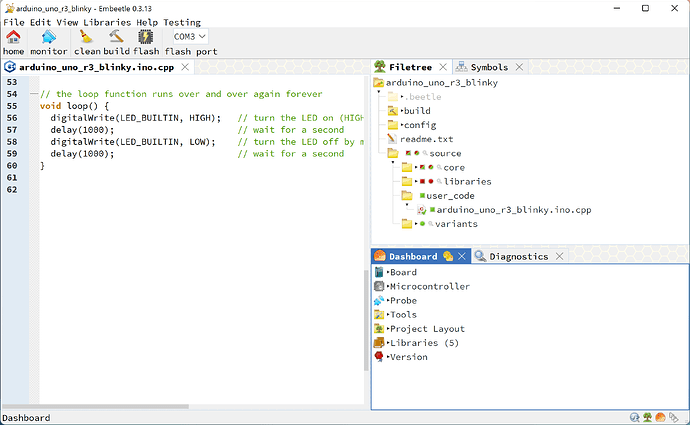Open the Libraries menu
690x425 pixels.
pyautogui.click(x=107, y=22)
